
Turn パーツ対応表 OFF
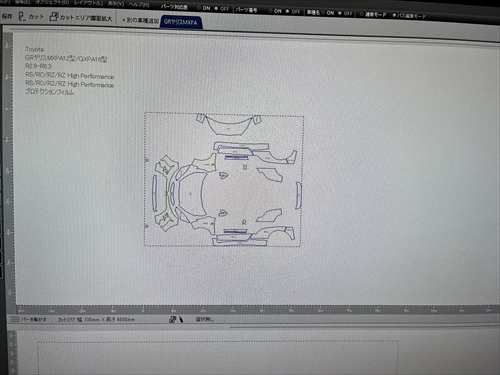click(222, 9)
